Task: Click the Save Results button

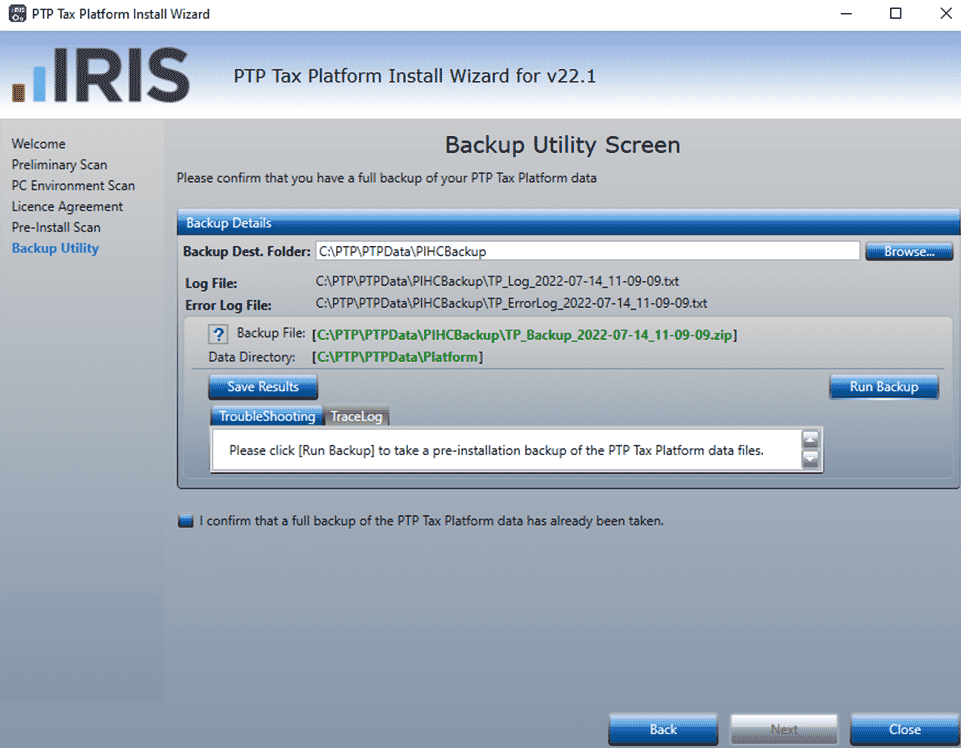Action: 263,387
